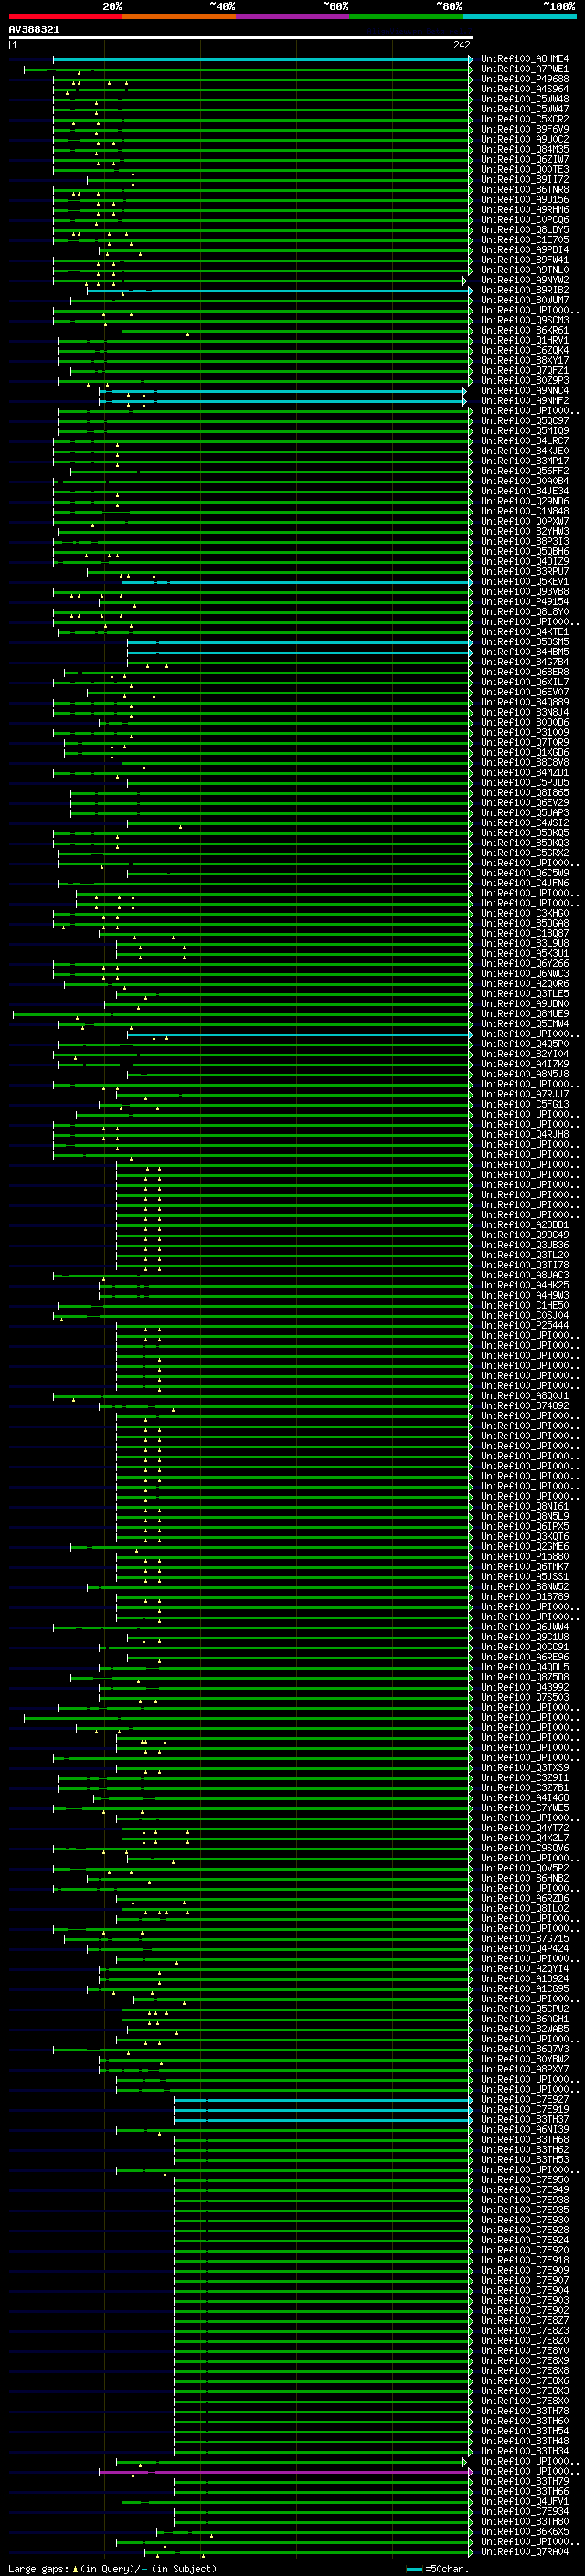Click the cyan ~100% identity color segment
This screenshot has width=585, height=2576.
click(519, 16)
